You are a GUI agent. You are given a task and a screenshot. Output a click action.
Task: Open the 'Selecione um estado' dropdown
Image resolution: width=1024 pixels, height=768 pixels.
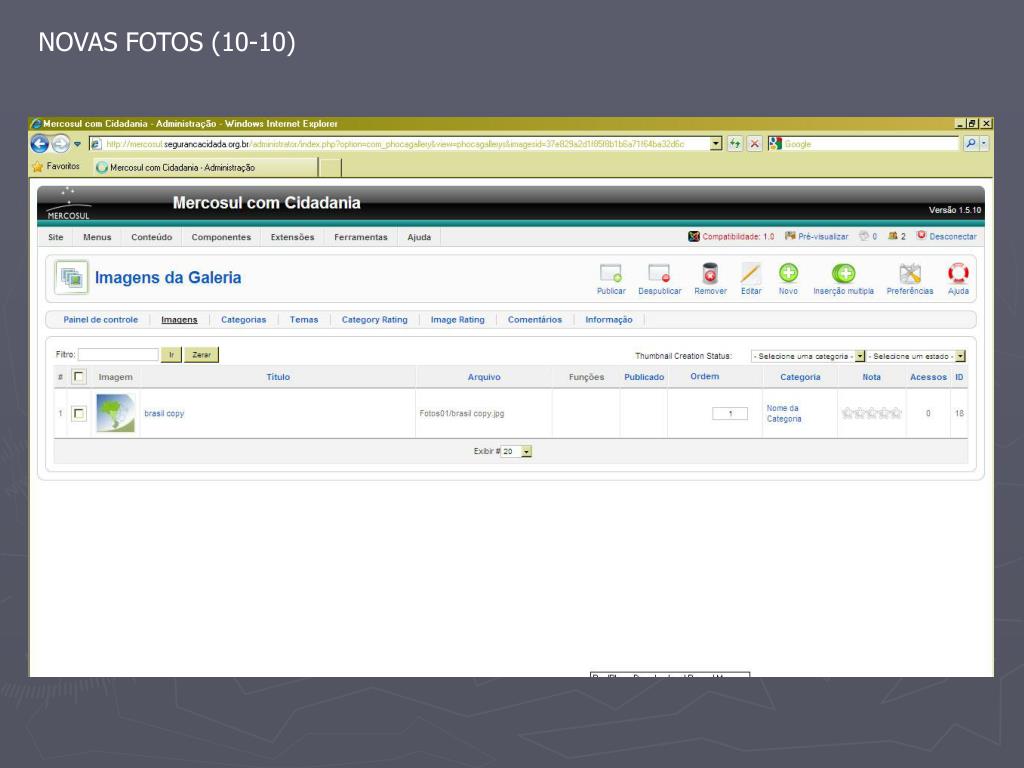point(916,356)
